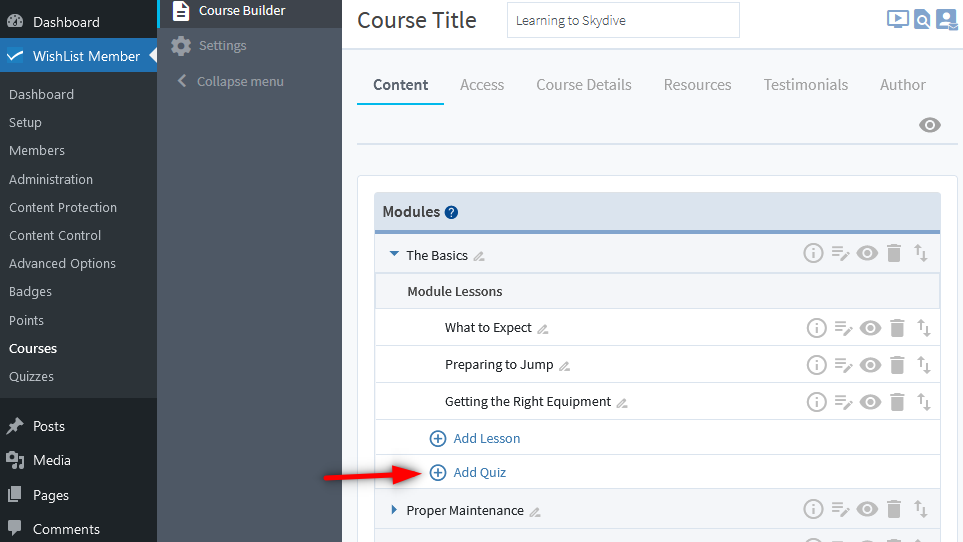Viewport: 963px width, 542px height.
Task: Click the course video preview icon
Action: (x=898, y=19)
